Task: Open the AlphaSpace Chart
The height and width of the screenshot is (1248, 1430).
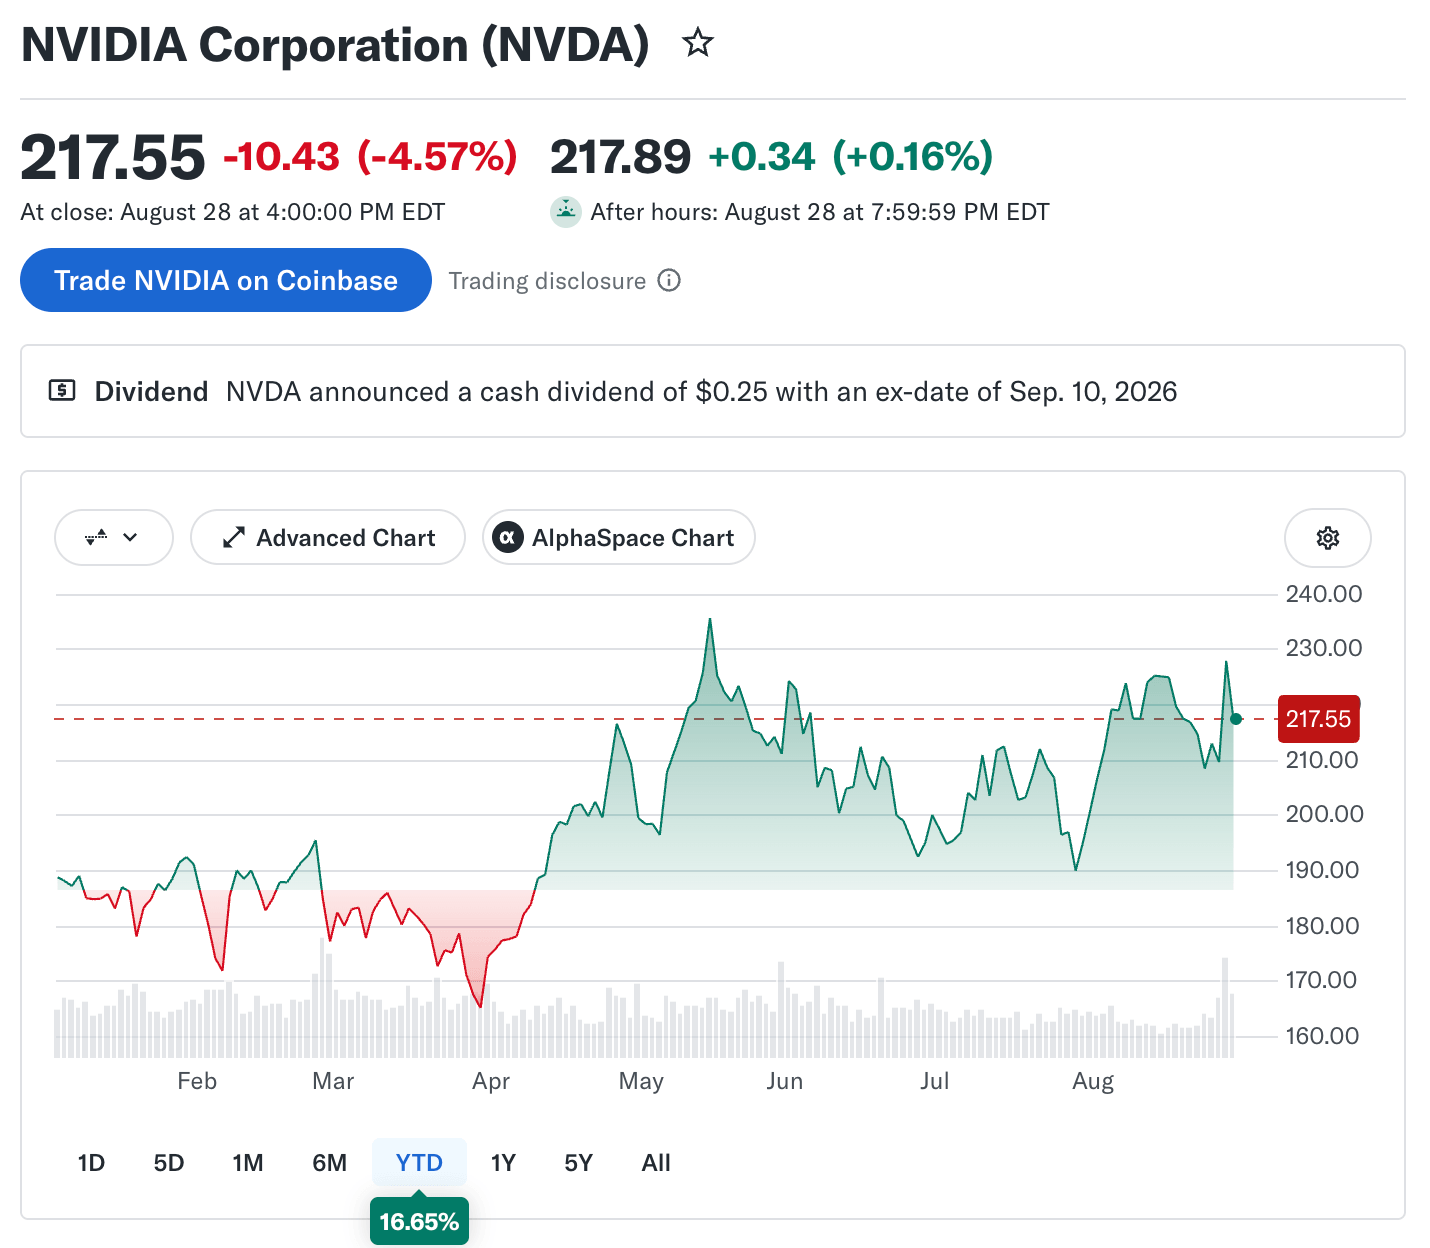Action: pyautogui.click(x=619, y=538)
